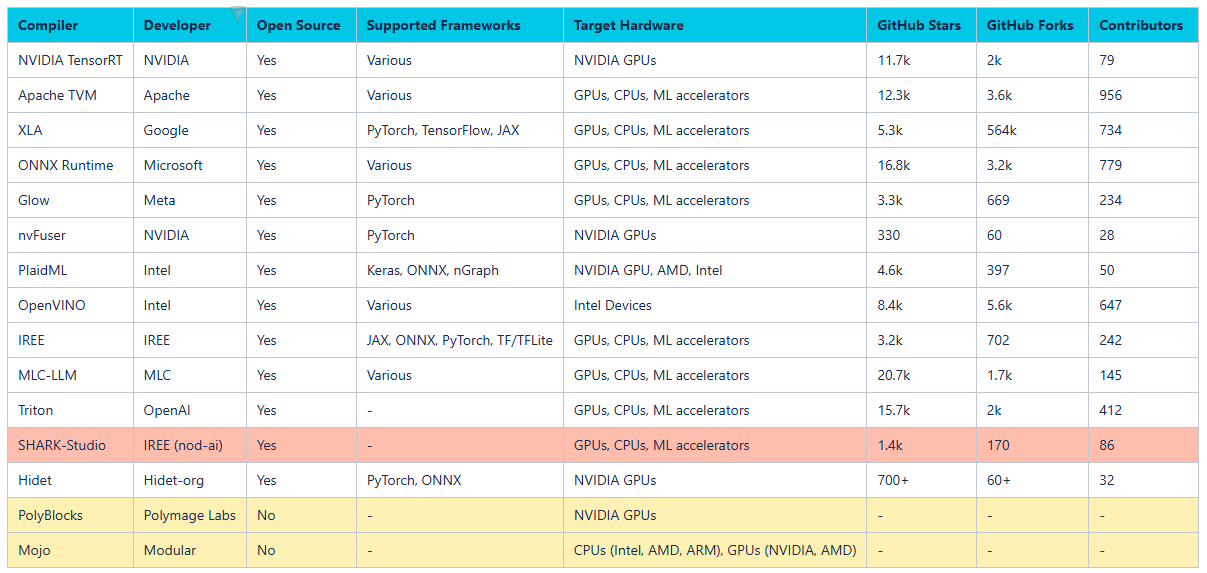Select the GitHub Stars column header

point(921,25)
